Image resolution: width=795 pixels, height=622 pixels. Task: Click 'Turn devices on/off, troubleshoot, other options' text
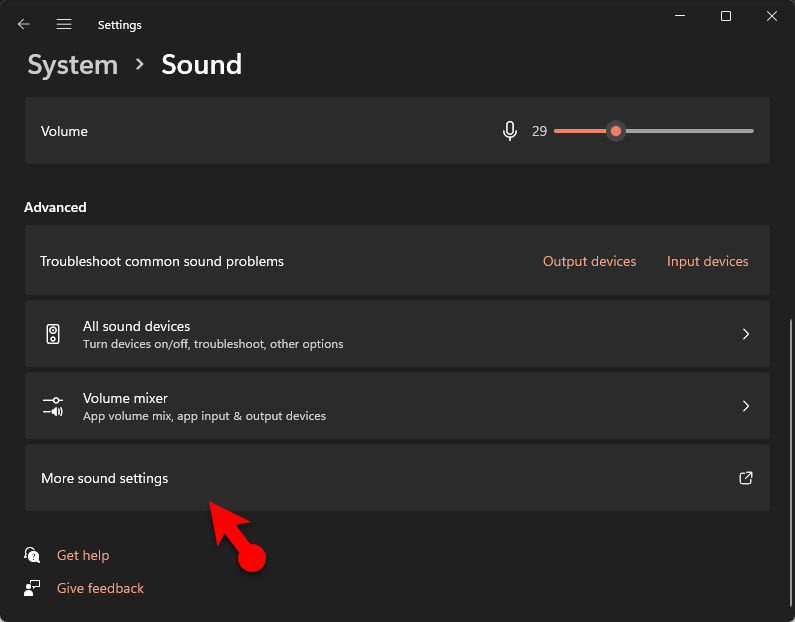click(213, 344)
